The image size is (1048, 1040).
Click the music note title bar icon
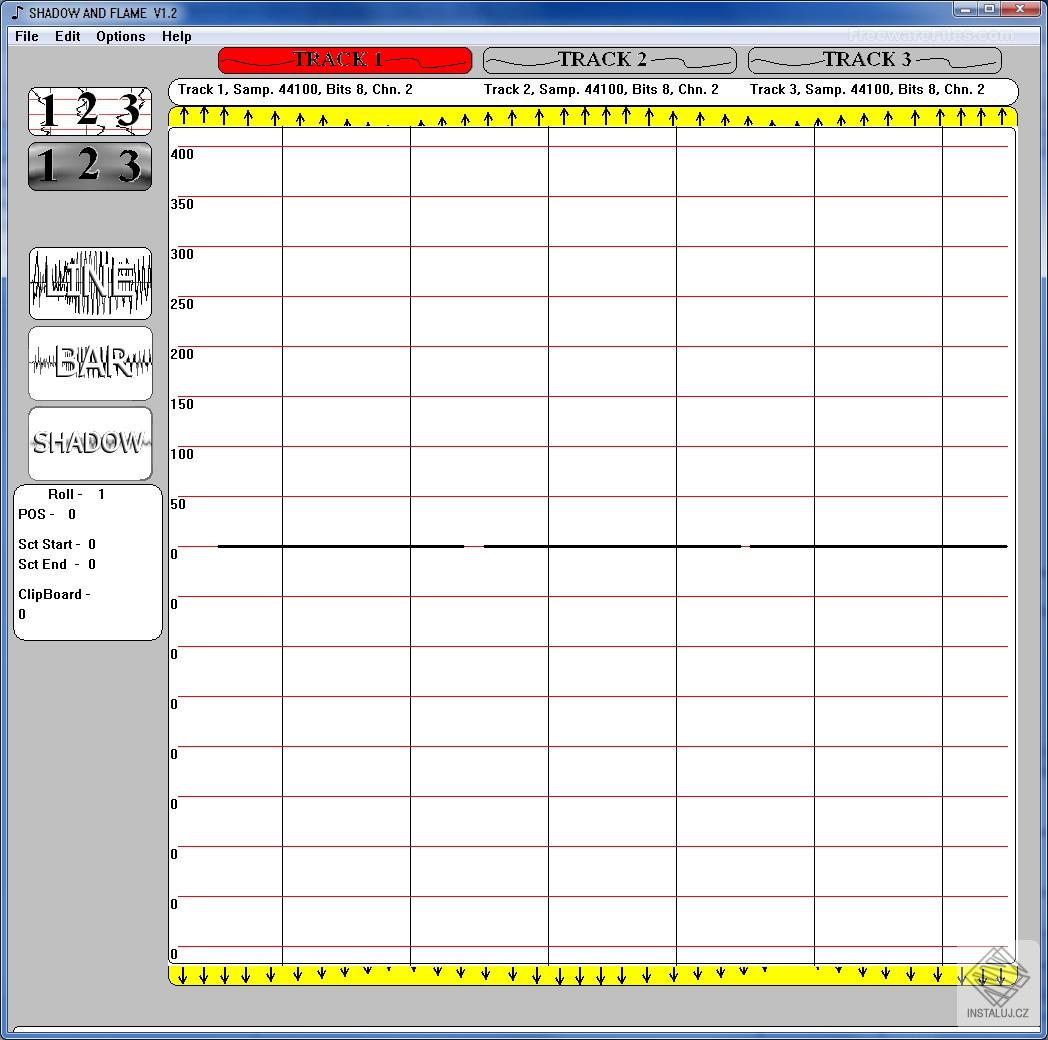(x=17, y=13)
